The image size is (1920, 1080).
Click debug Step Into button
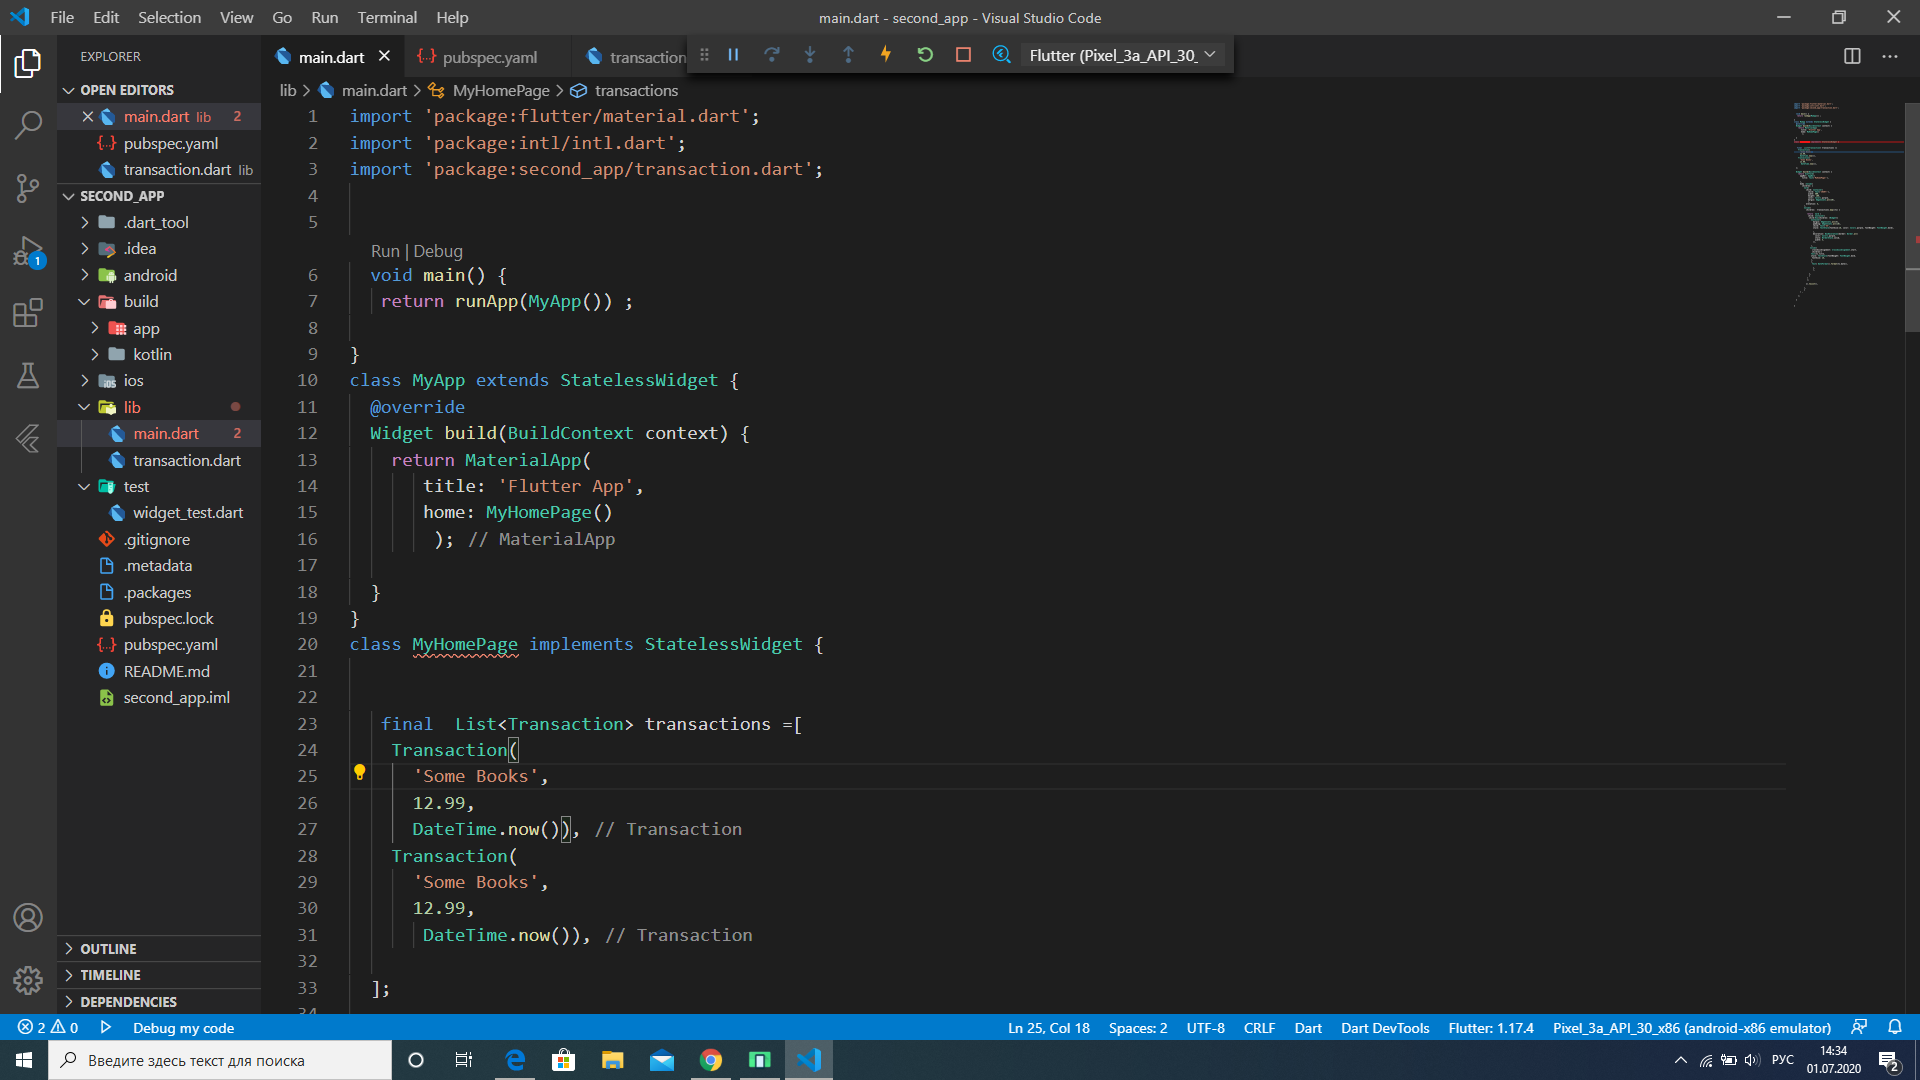pos(810,55)
